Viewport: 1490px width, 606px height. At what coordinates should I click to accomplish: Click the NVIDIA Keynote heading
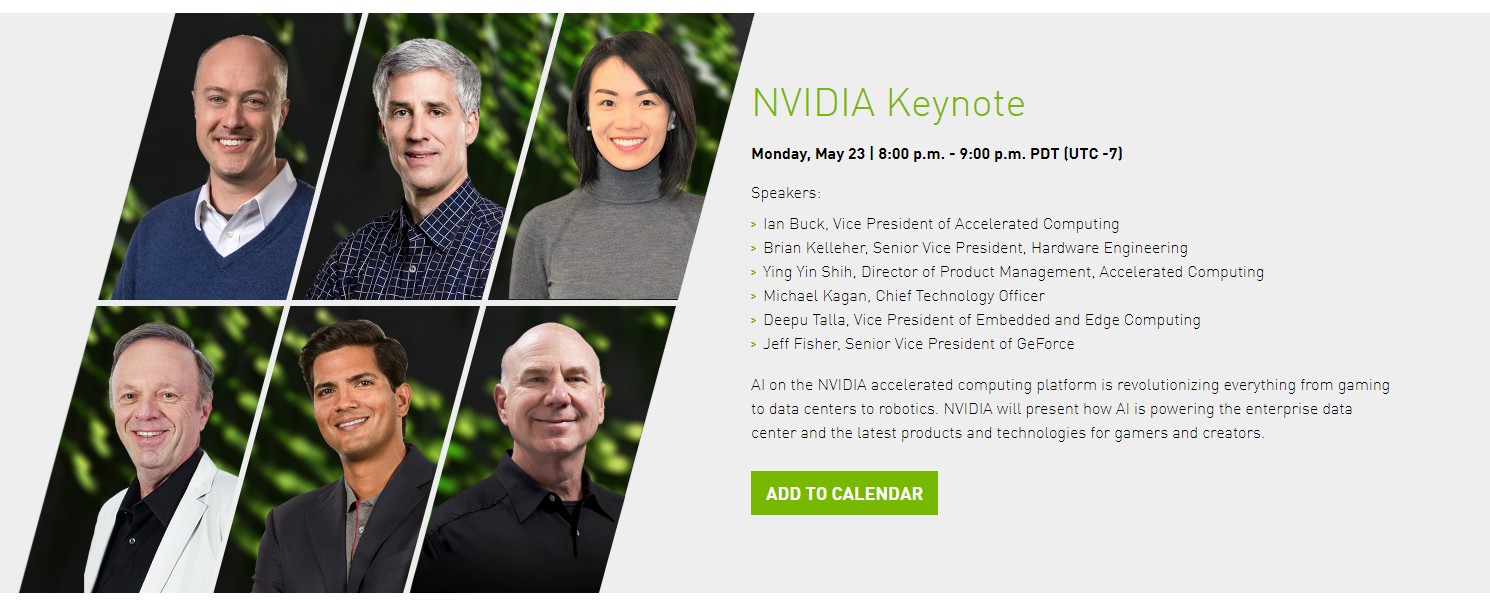pos(888,103)
